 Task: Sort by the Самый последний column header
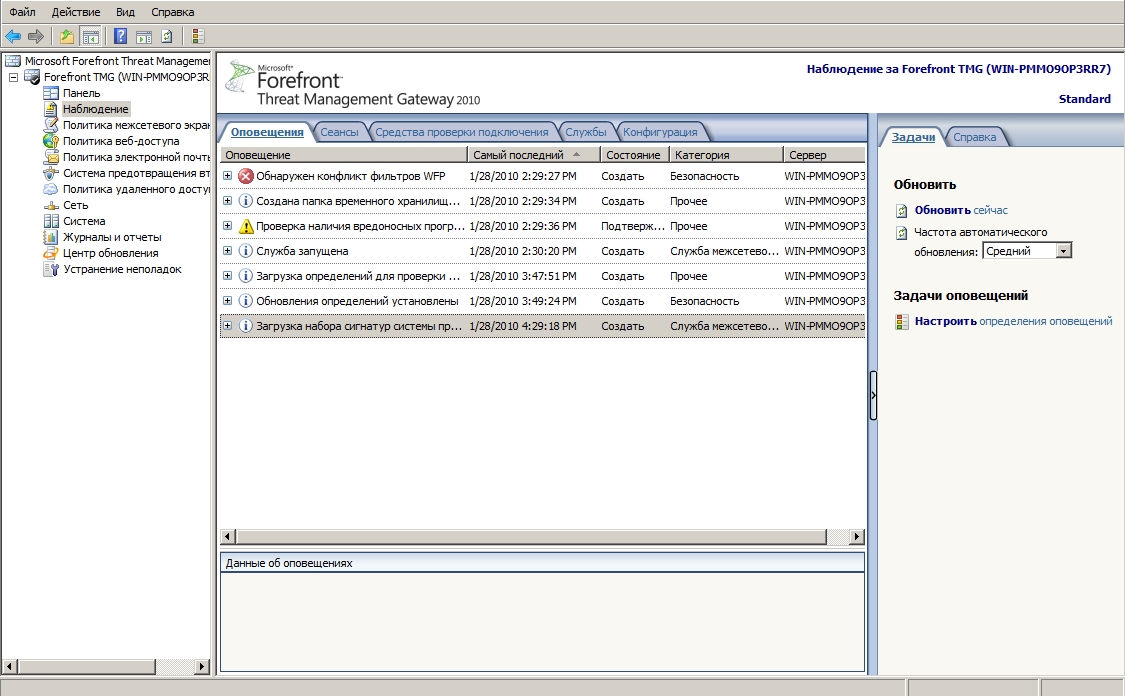(534, 154)
